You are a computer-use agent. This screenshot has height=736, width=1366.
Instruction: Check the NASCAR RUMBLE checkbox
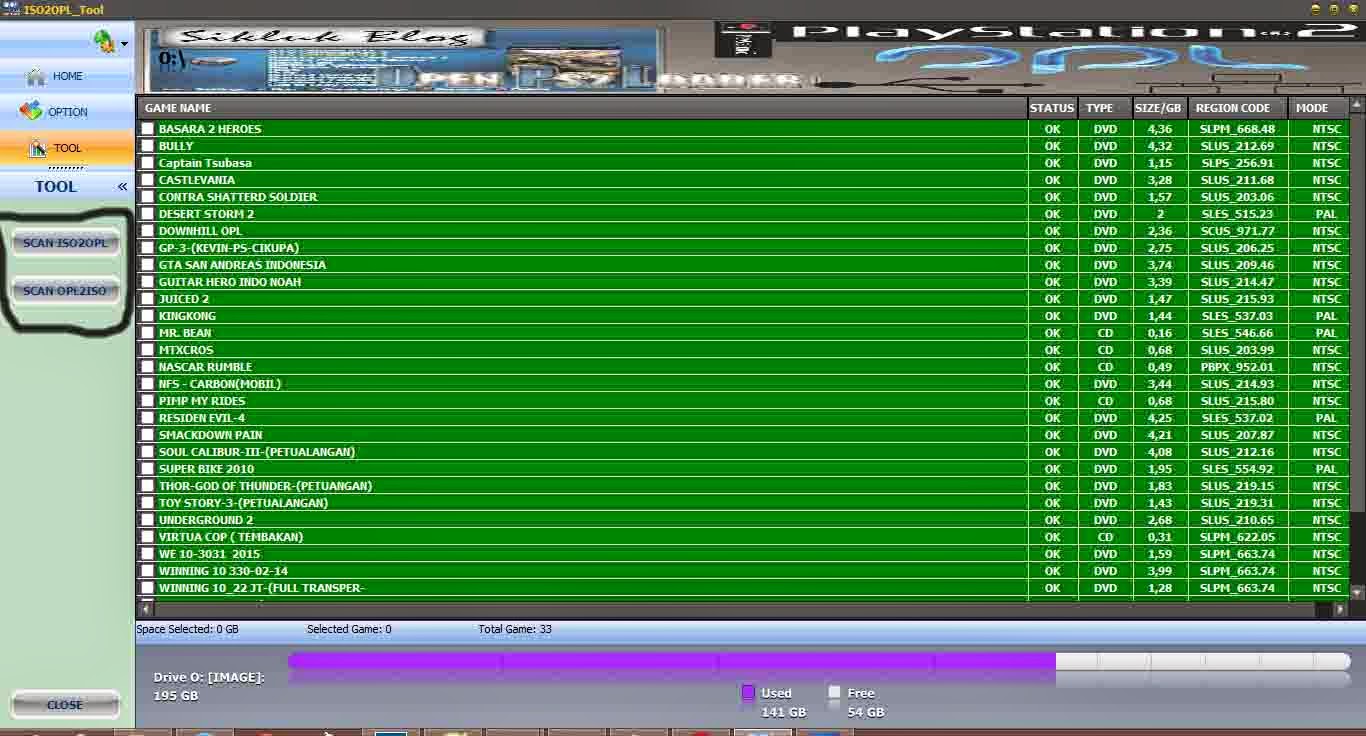148,367
